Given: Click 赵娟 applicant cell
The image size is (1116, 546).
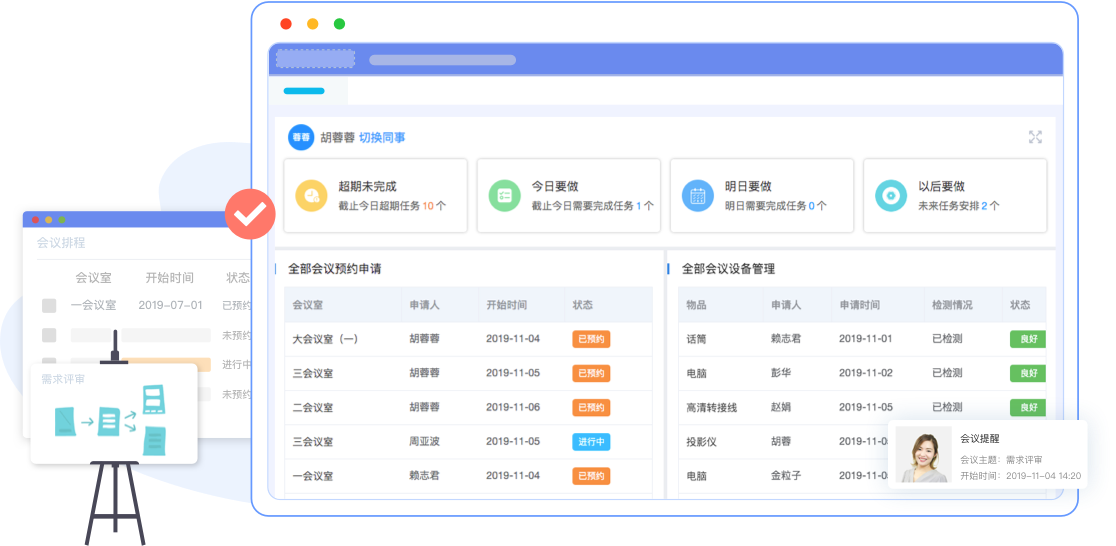Looking at the screenshot, I should click(x=781, y=408).
